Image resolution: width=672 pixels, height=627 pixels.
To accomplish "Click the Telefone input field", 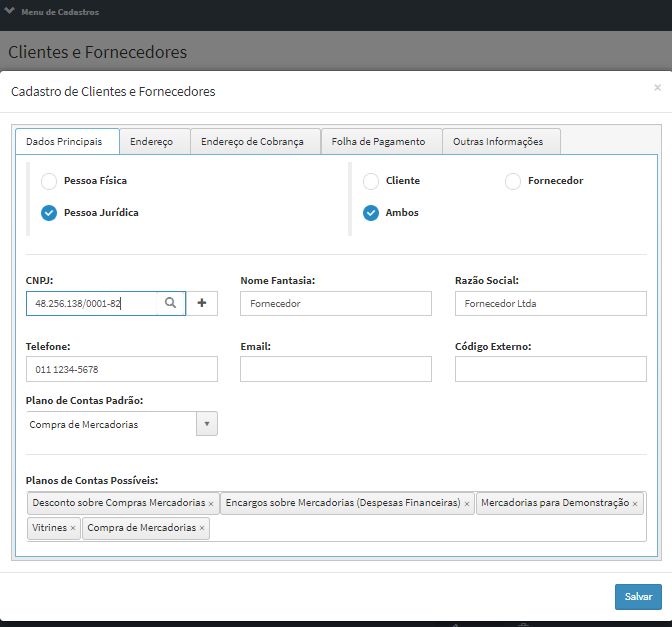I will 122,369.
